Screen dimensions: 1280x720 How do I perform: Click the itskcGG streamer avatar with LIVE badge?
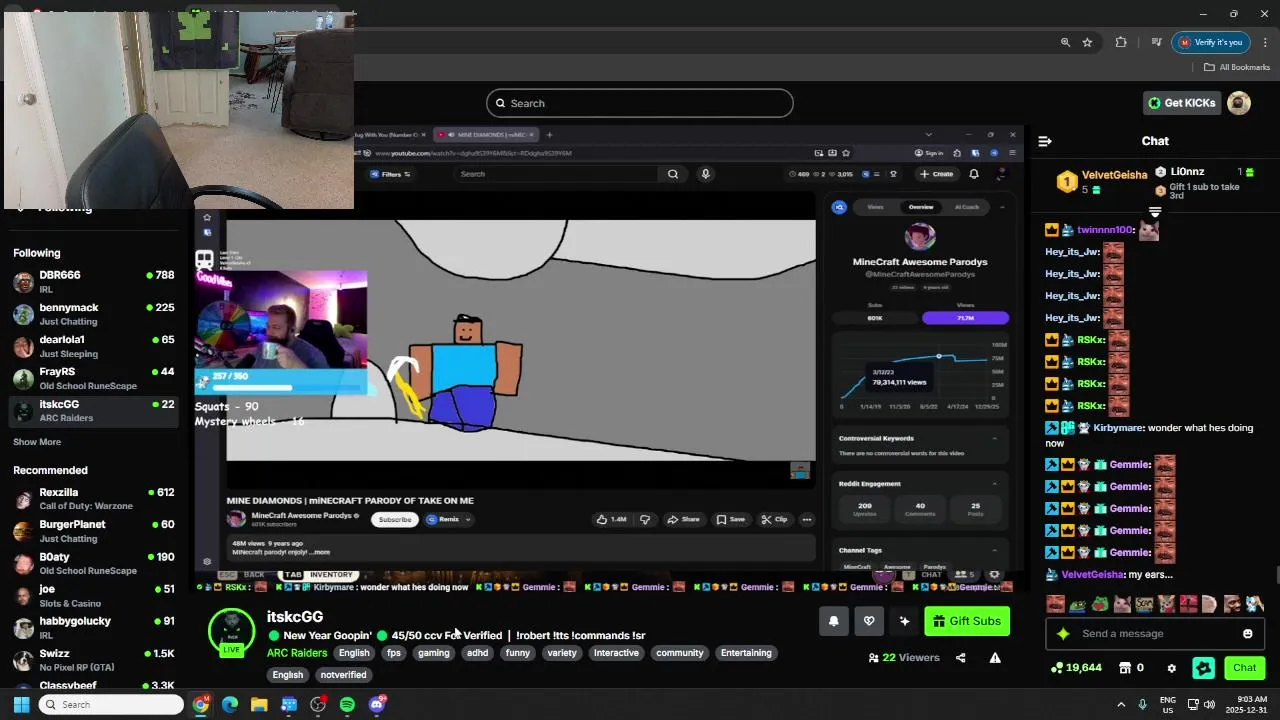coord(231,632)
